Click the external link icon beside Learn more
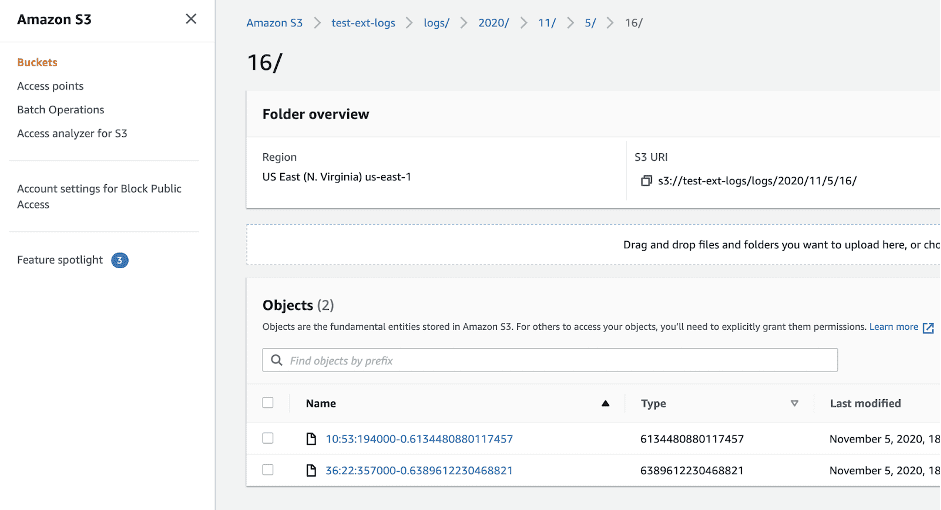Image resolution: width=941 pixels, height=510 pixels. (x=928, y=328)
